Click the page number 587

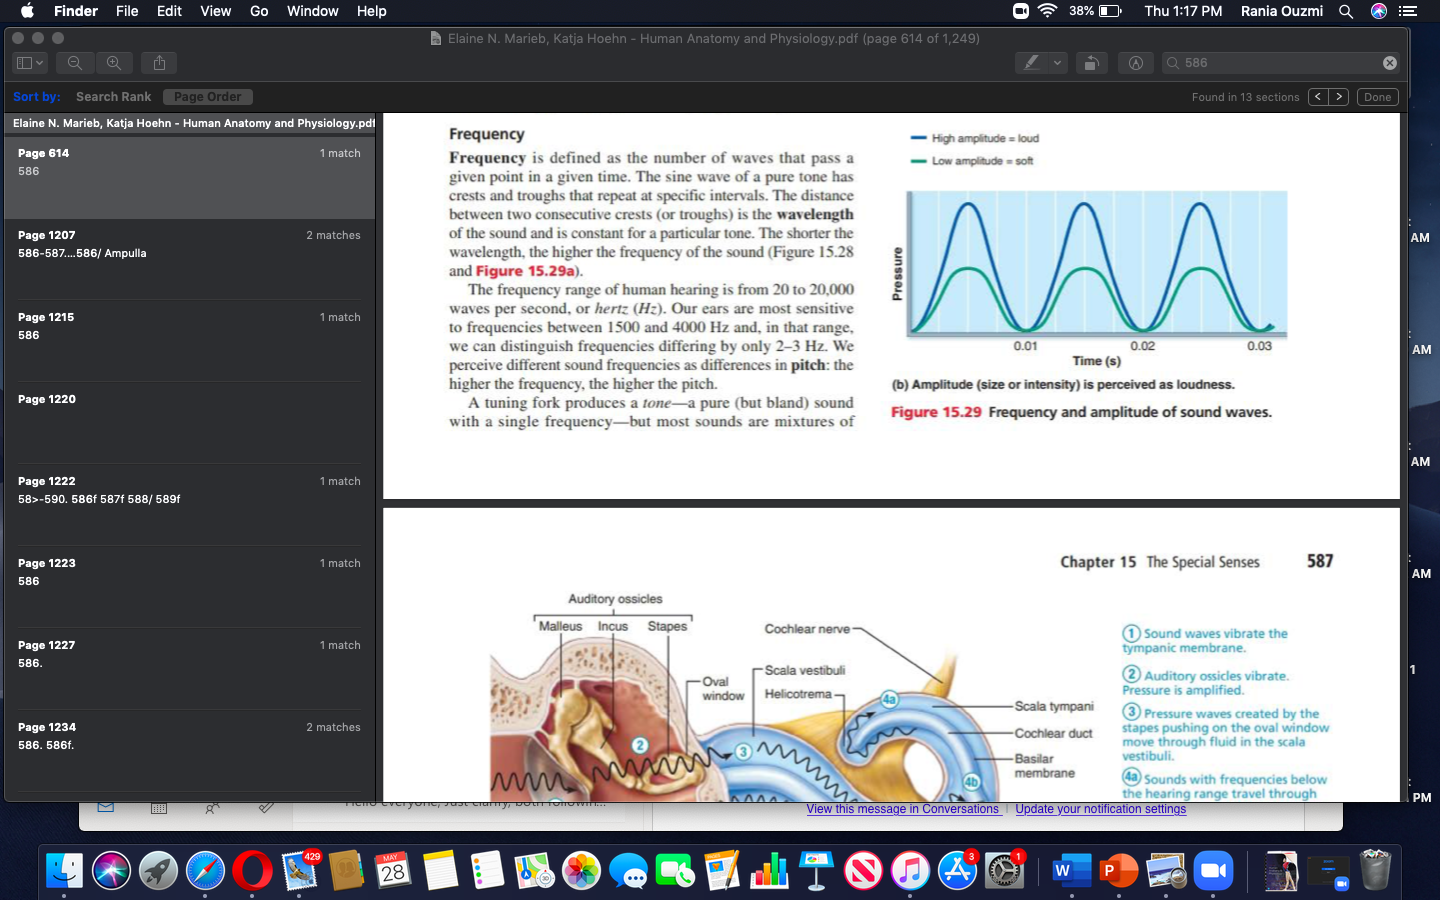tap(1320, 561)
